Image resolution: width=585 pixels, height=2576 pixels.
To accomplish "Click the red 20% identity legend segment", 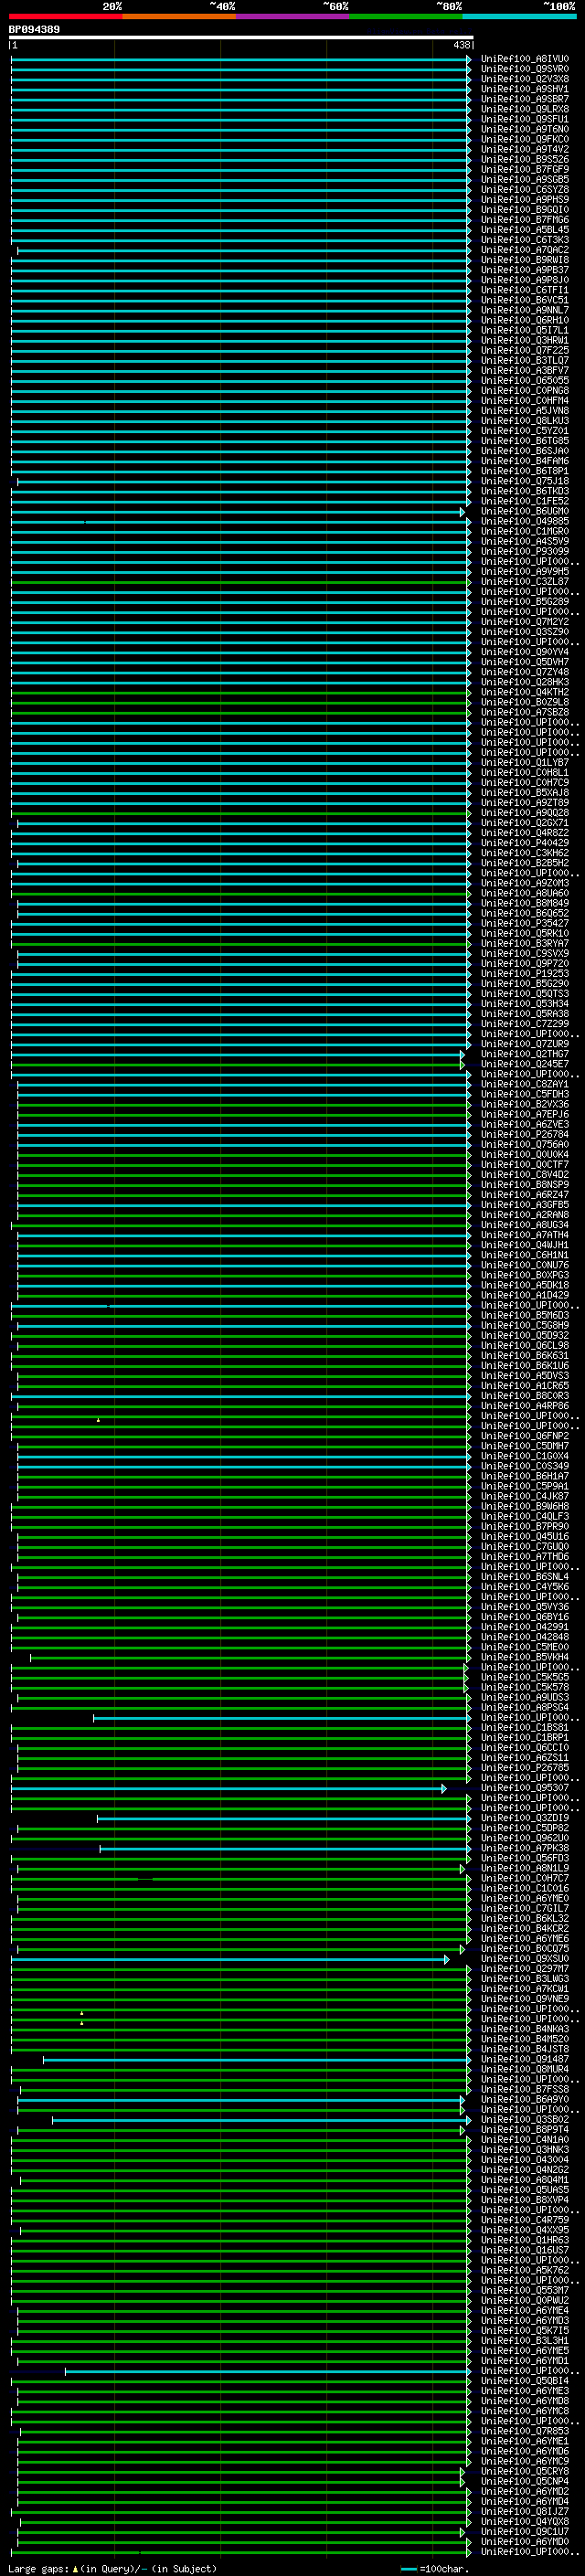I will click(66, 16).
